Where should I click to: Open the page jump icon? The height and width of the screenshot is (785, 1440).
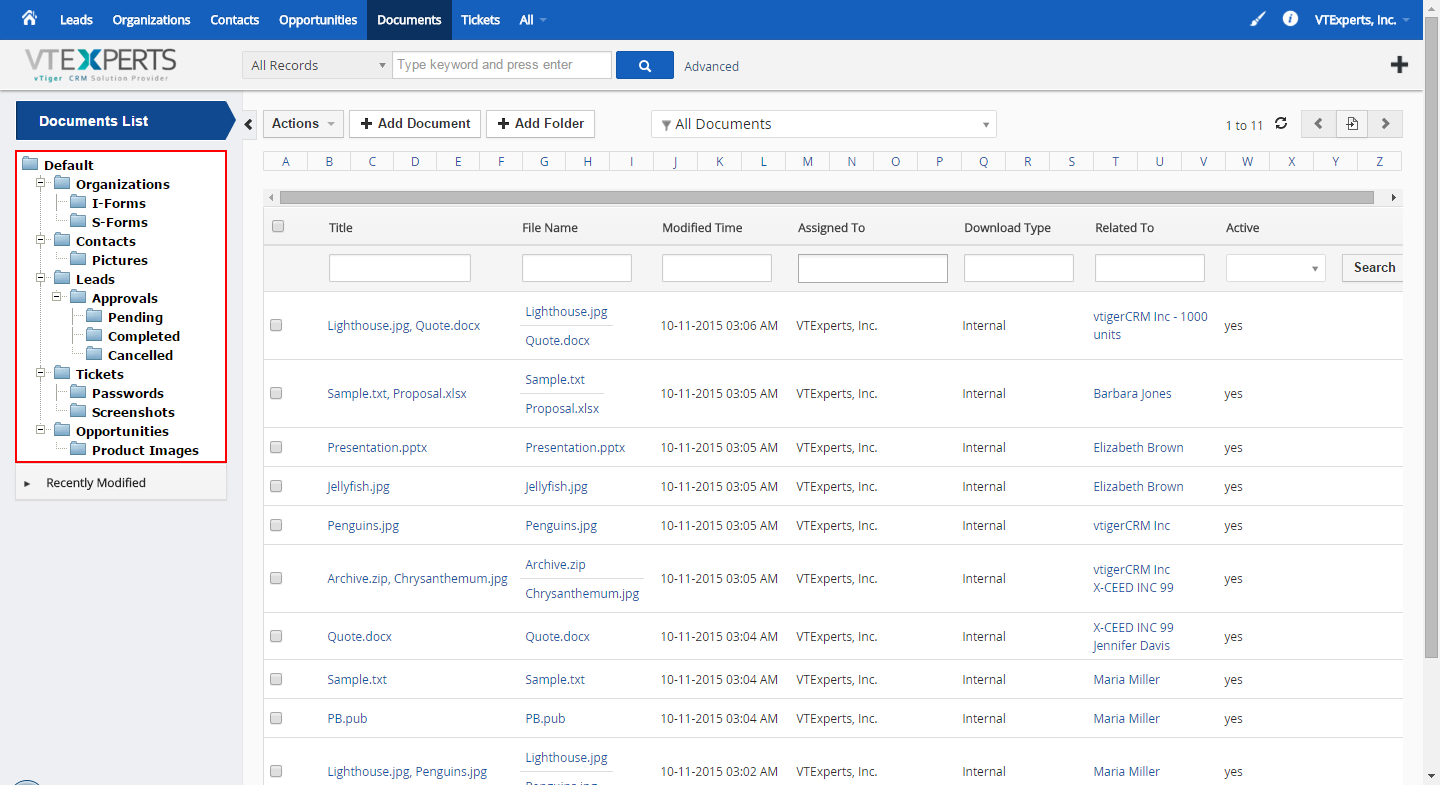pos(1352,124)
